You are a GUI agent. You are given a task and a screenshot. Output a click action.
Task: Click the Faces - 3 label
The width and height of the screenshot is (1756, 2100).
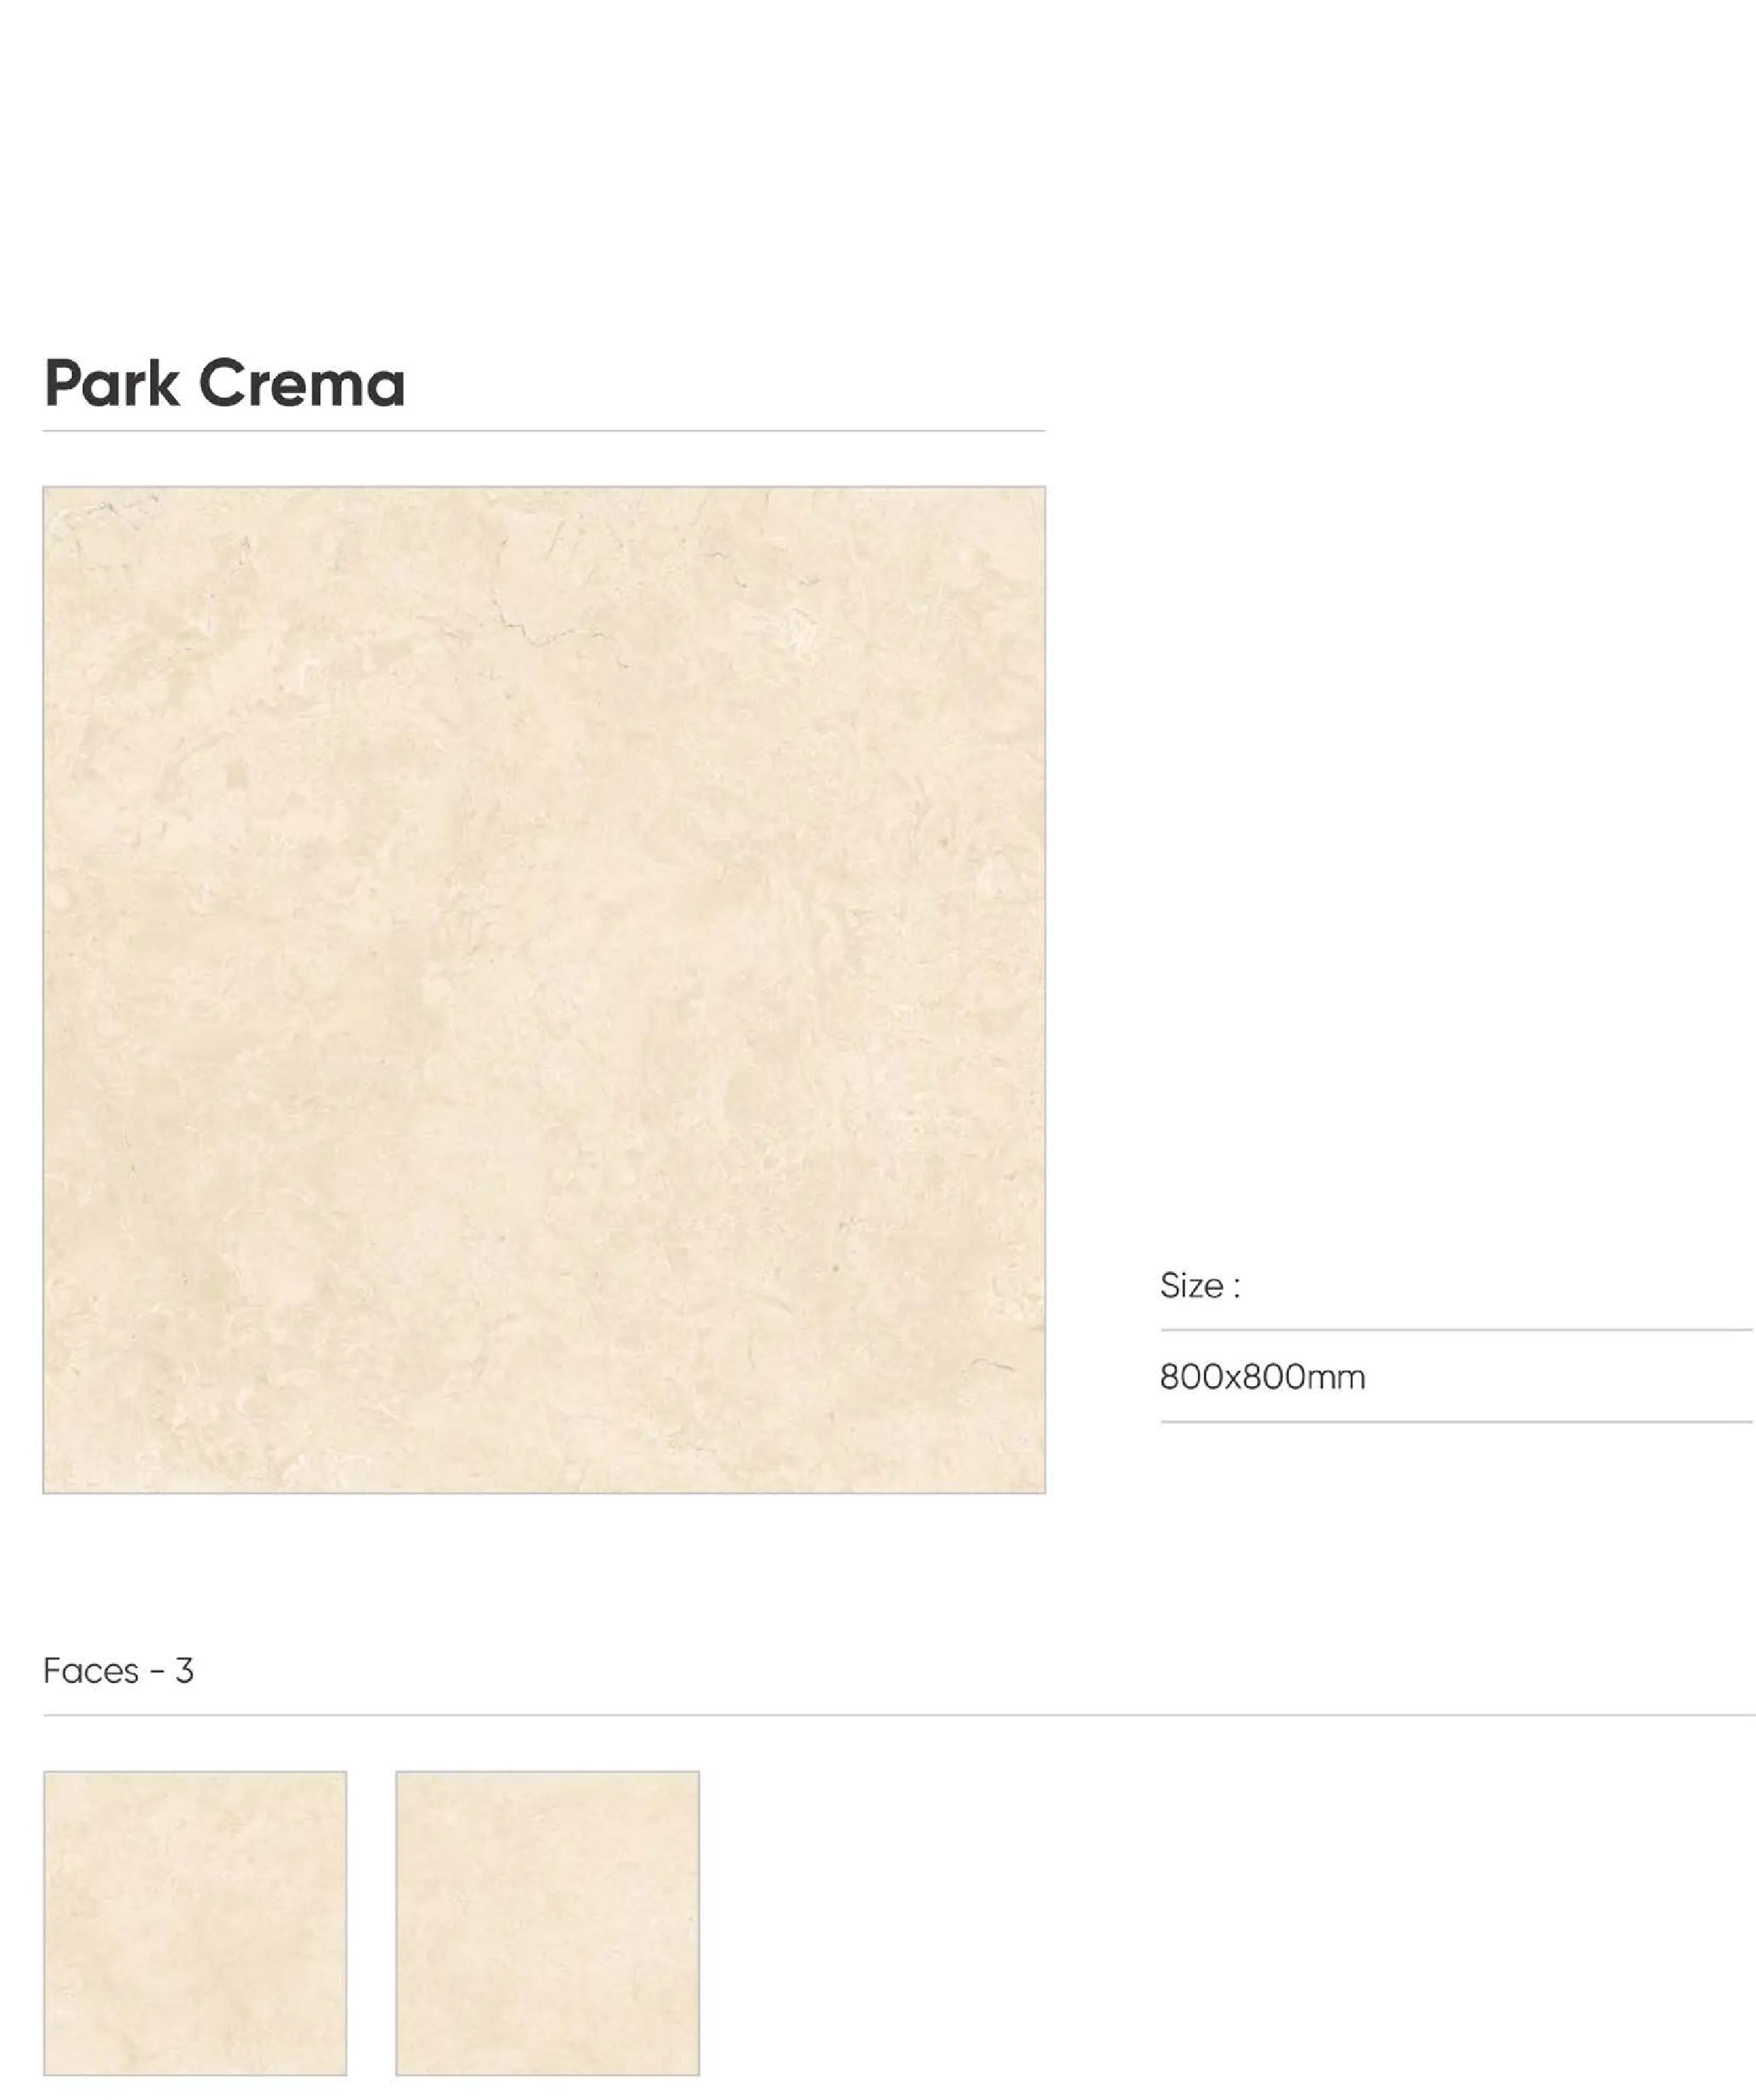click(118, 1671)
